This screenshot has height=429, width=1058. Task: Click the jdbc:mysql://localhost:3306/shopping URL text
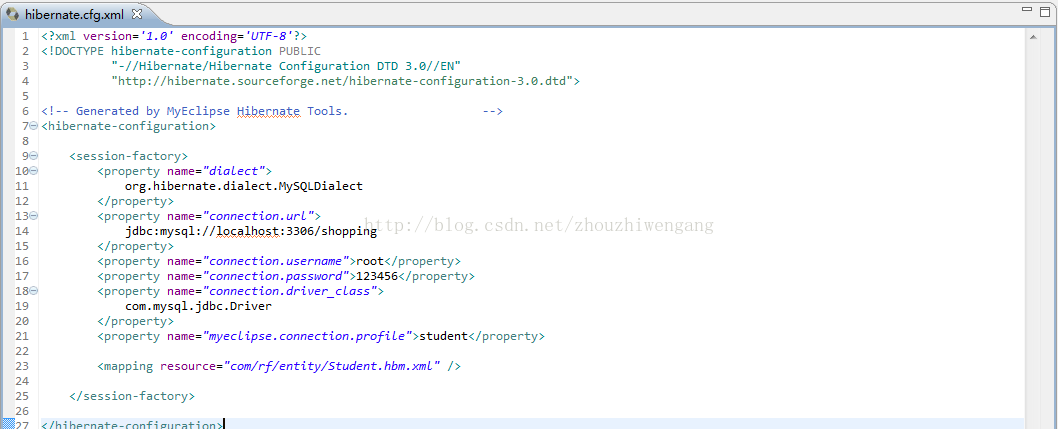coord(250,231)
